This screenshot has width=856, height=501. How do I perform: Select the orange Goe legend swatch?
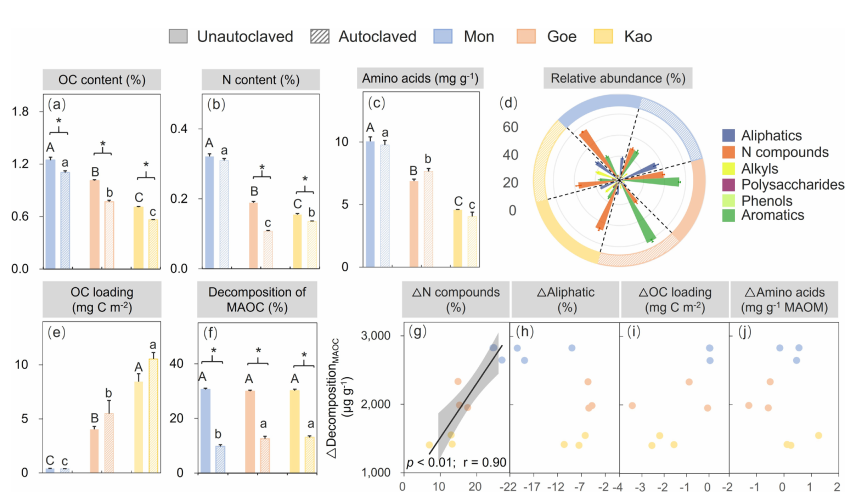pos(531,36)
